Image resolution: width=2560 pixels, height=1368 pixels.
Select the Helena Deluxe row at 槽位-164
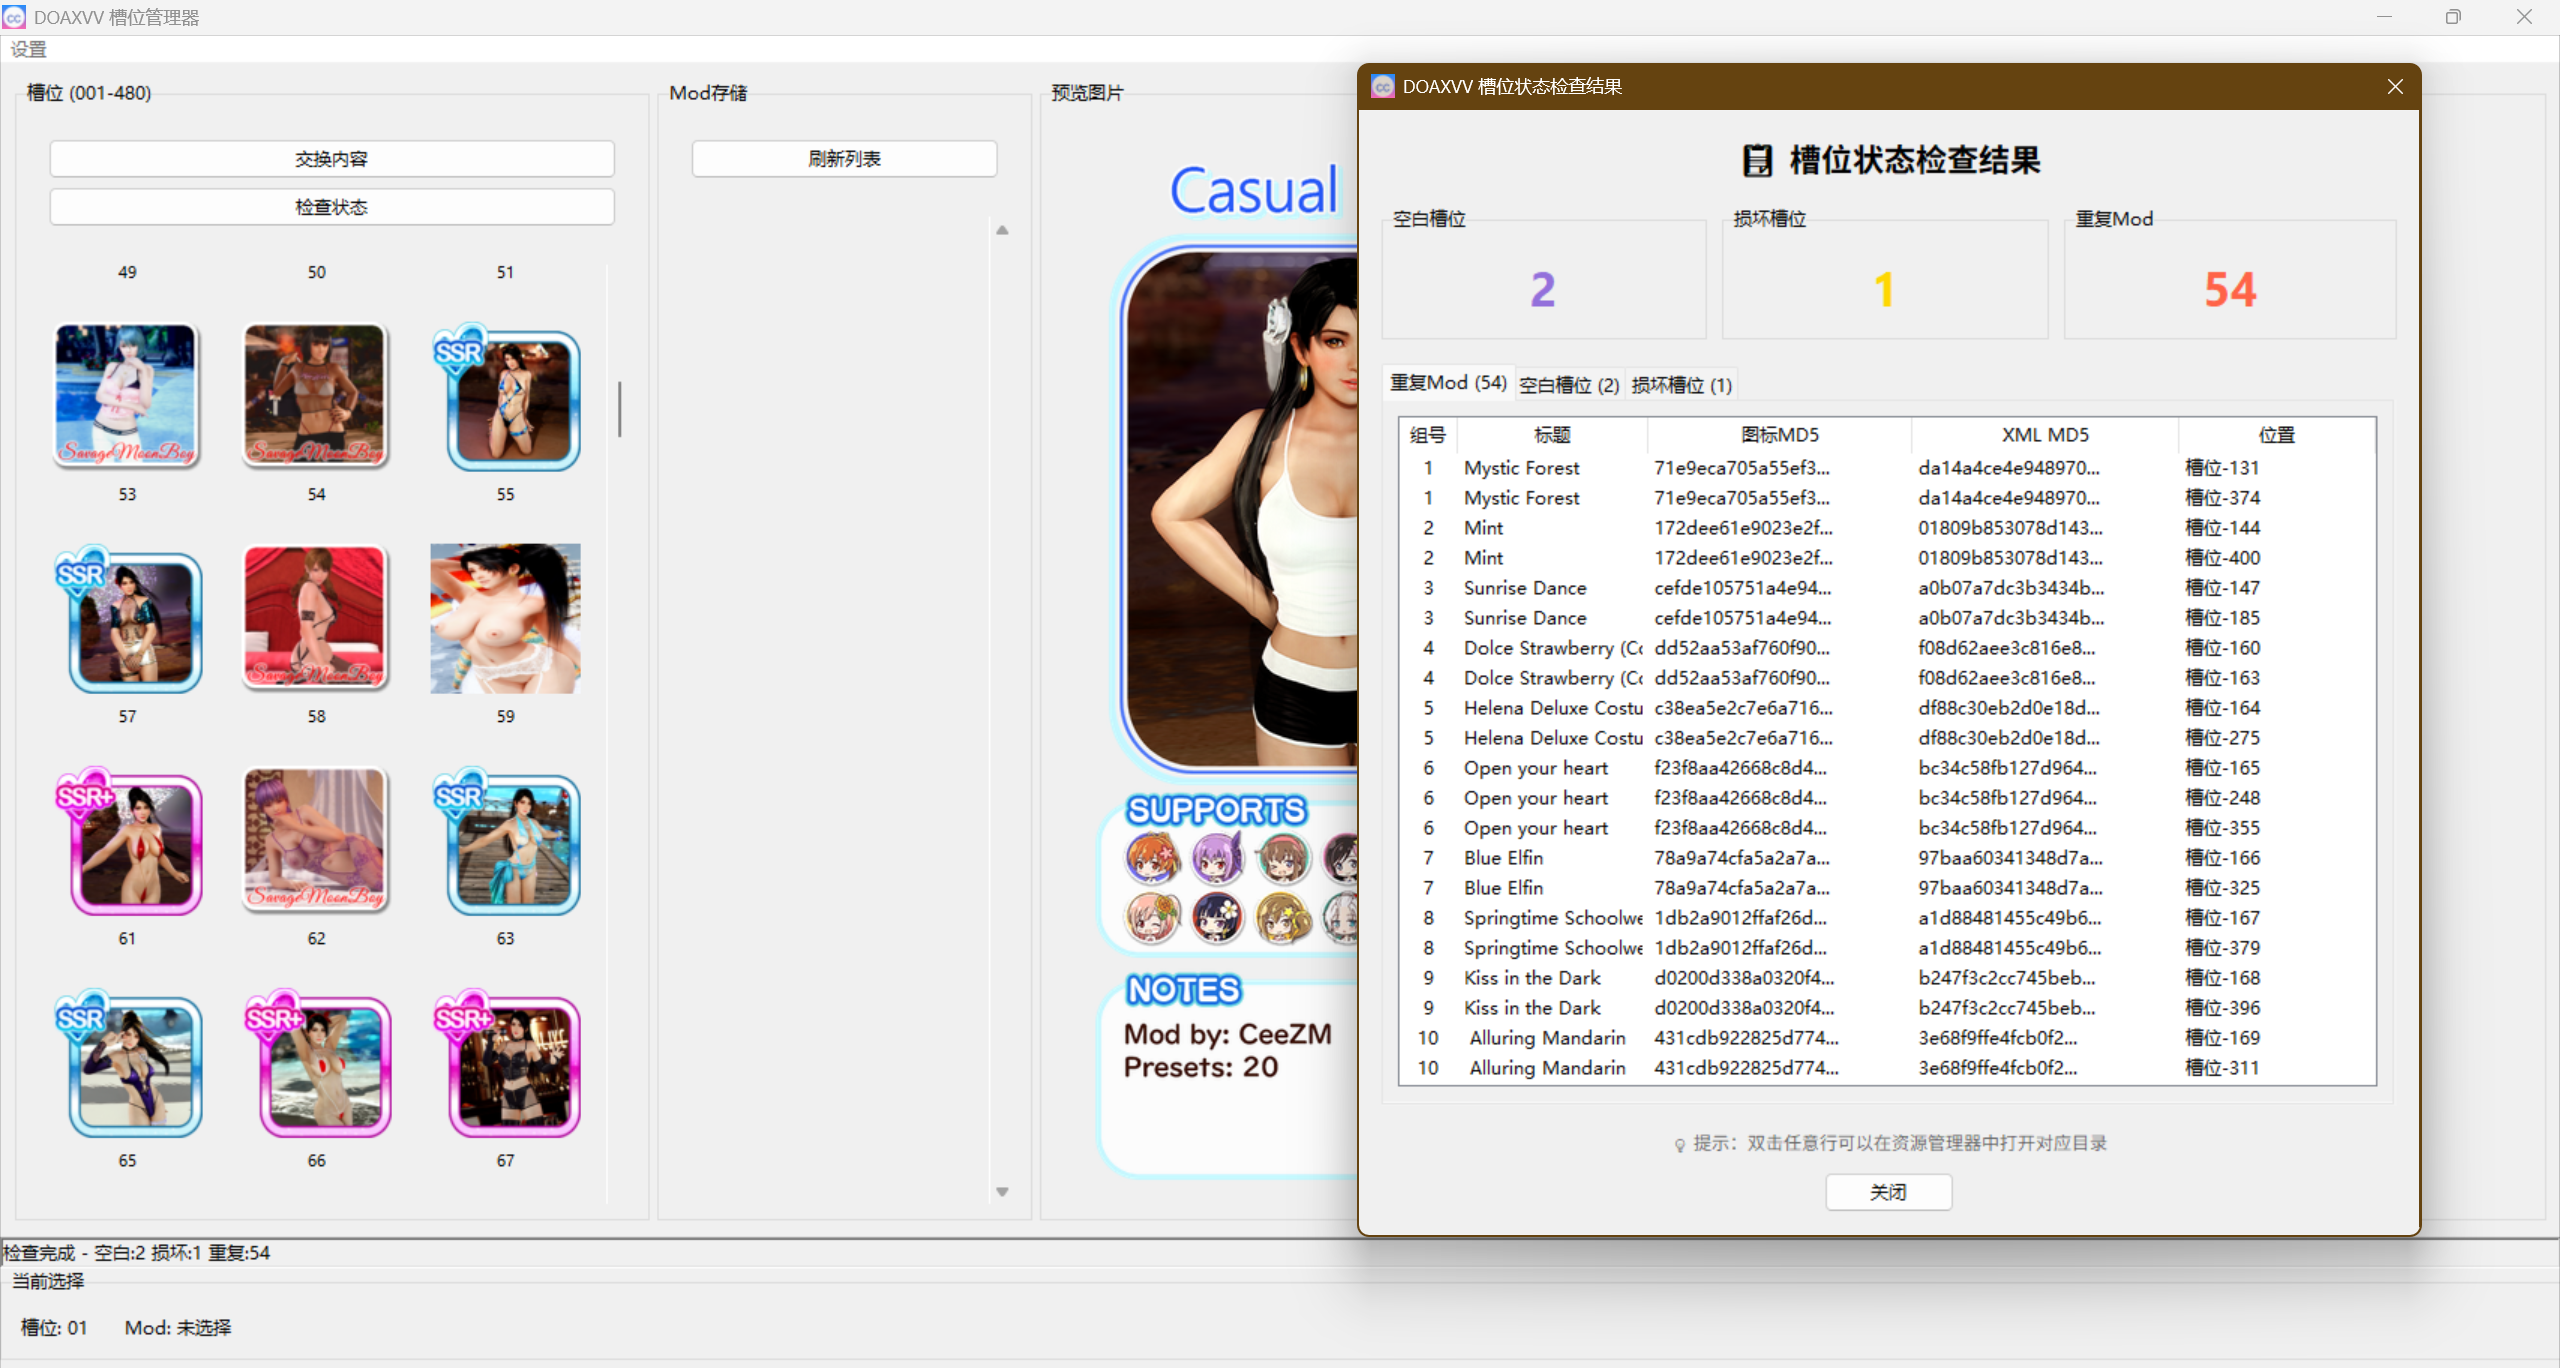click(1887, 708)
